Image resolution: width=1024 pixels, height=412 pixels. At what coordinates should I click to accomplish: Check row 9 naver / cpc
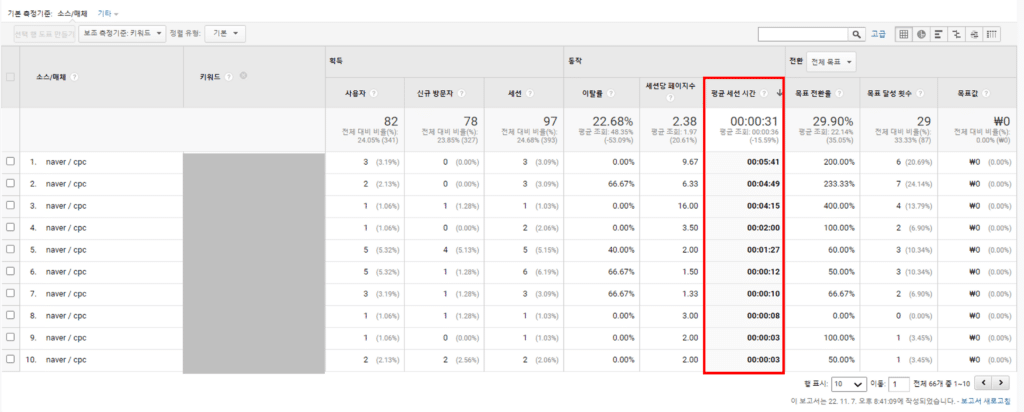pyautogui.click(x=10, y=338)
